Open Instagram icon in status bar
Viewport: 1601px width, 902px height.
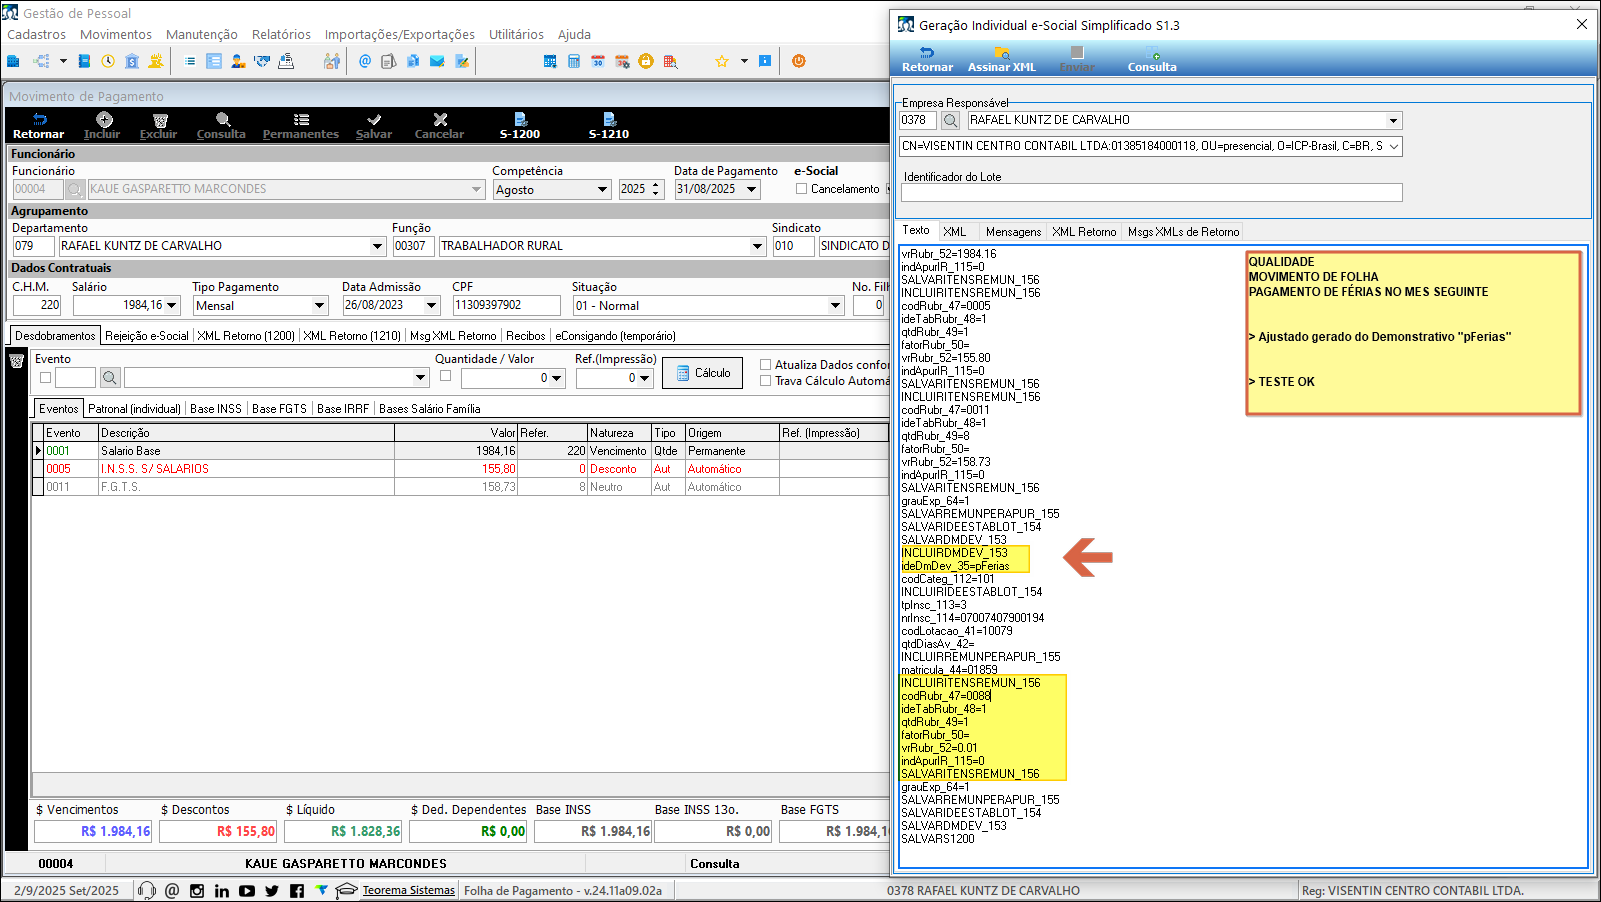coord(197,890)
